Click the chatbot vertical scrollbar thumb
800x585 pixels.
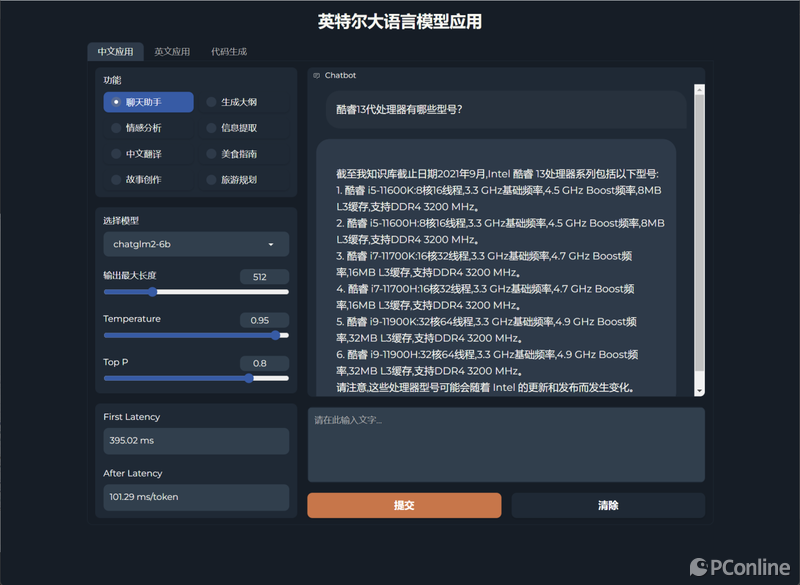click(x=699, y=234)
